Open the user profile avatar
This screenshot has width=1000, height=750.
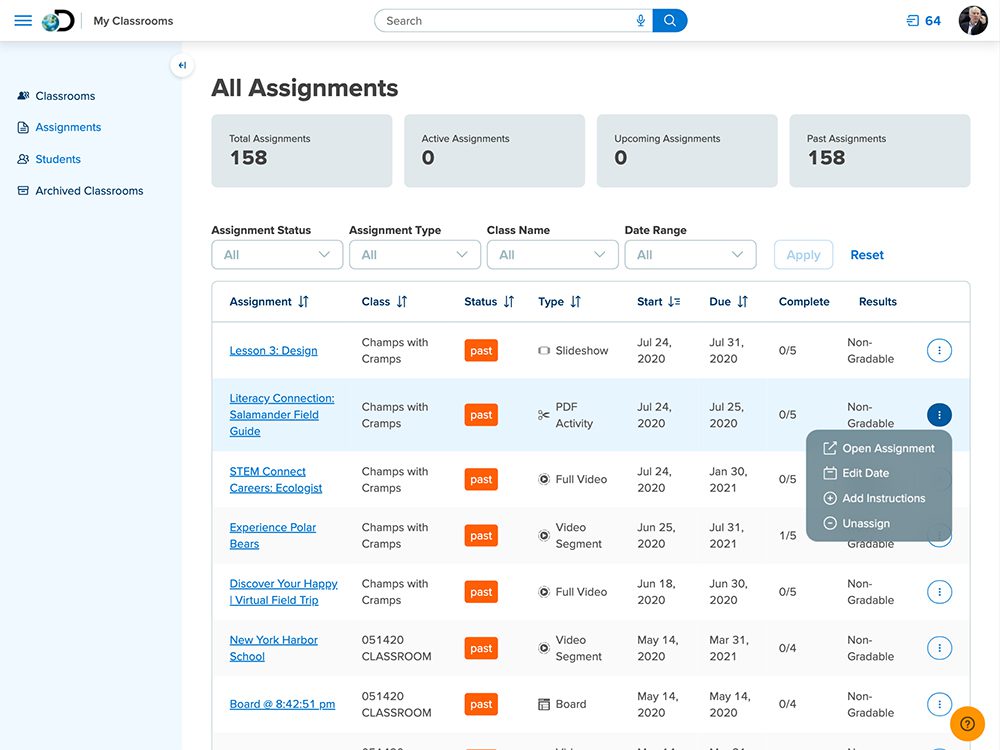[972, 21]
